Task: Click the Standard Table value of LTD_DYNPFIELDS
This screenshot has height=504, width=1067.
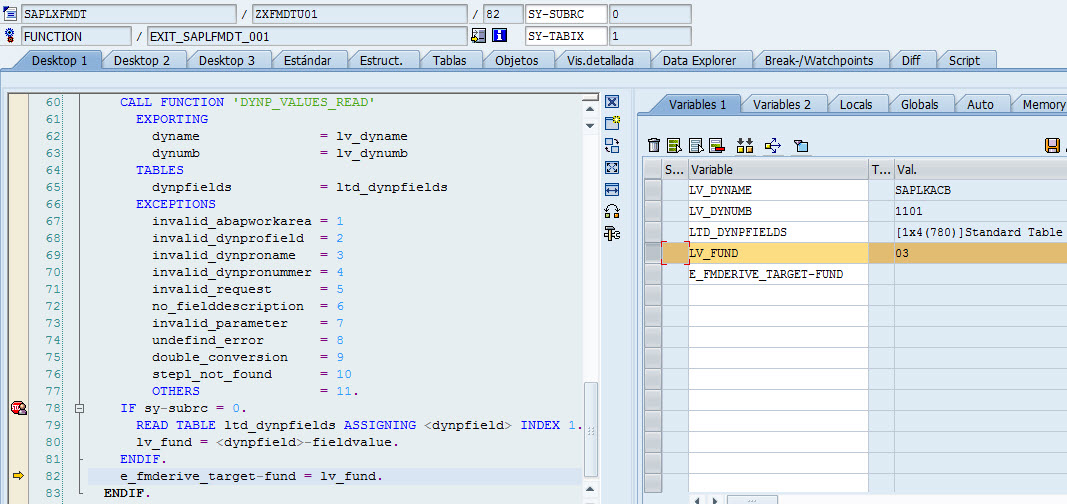Action: [x=981, y=232]
